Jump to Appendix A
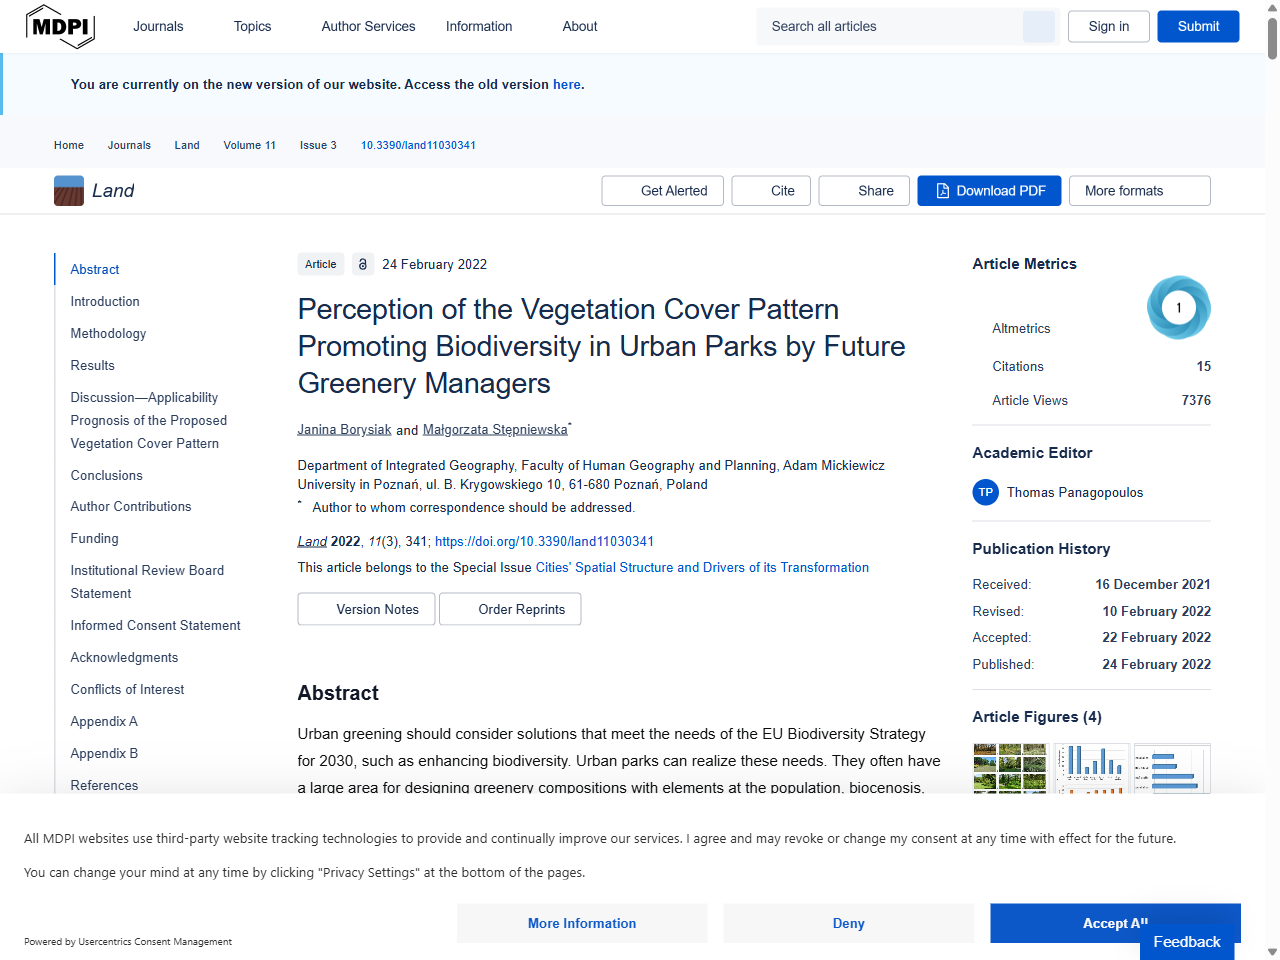 tap(104, 721)
